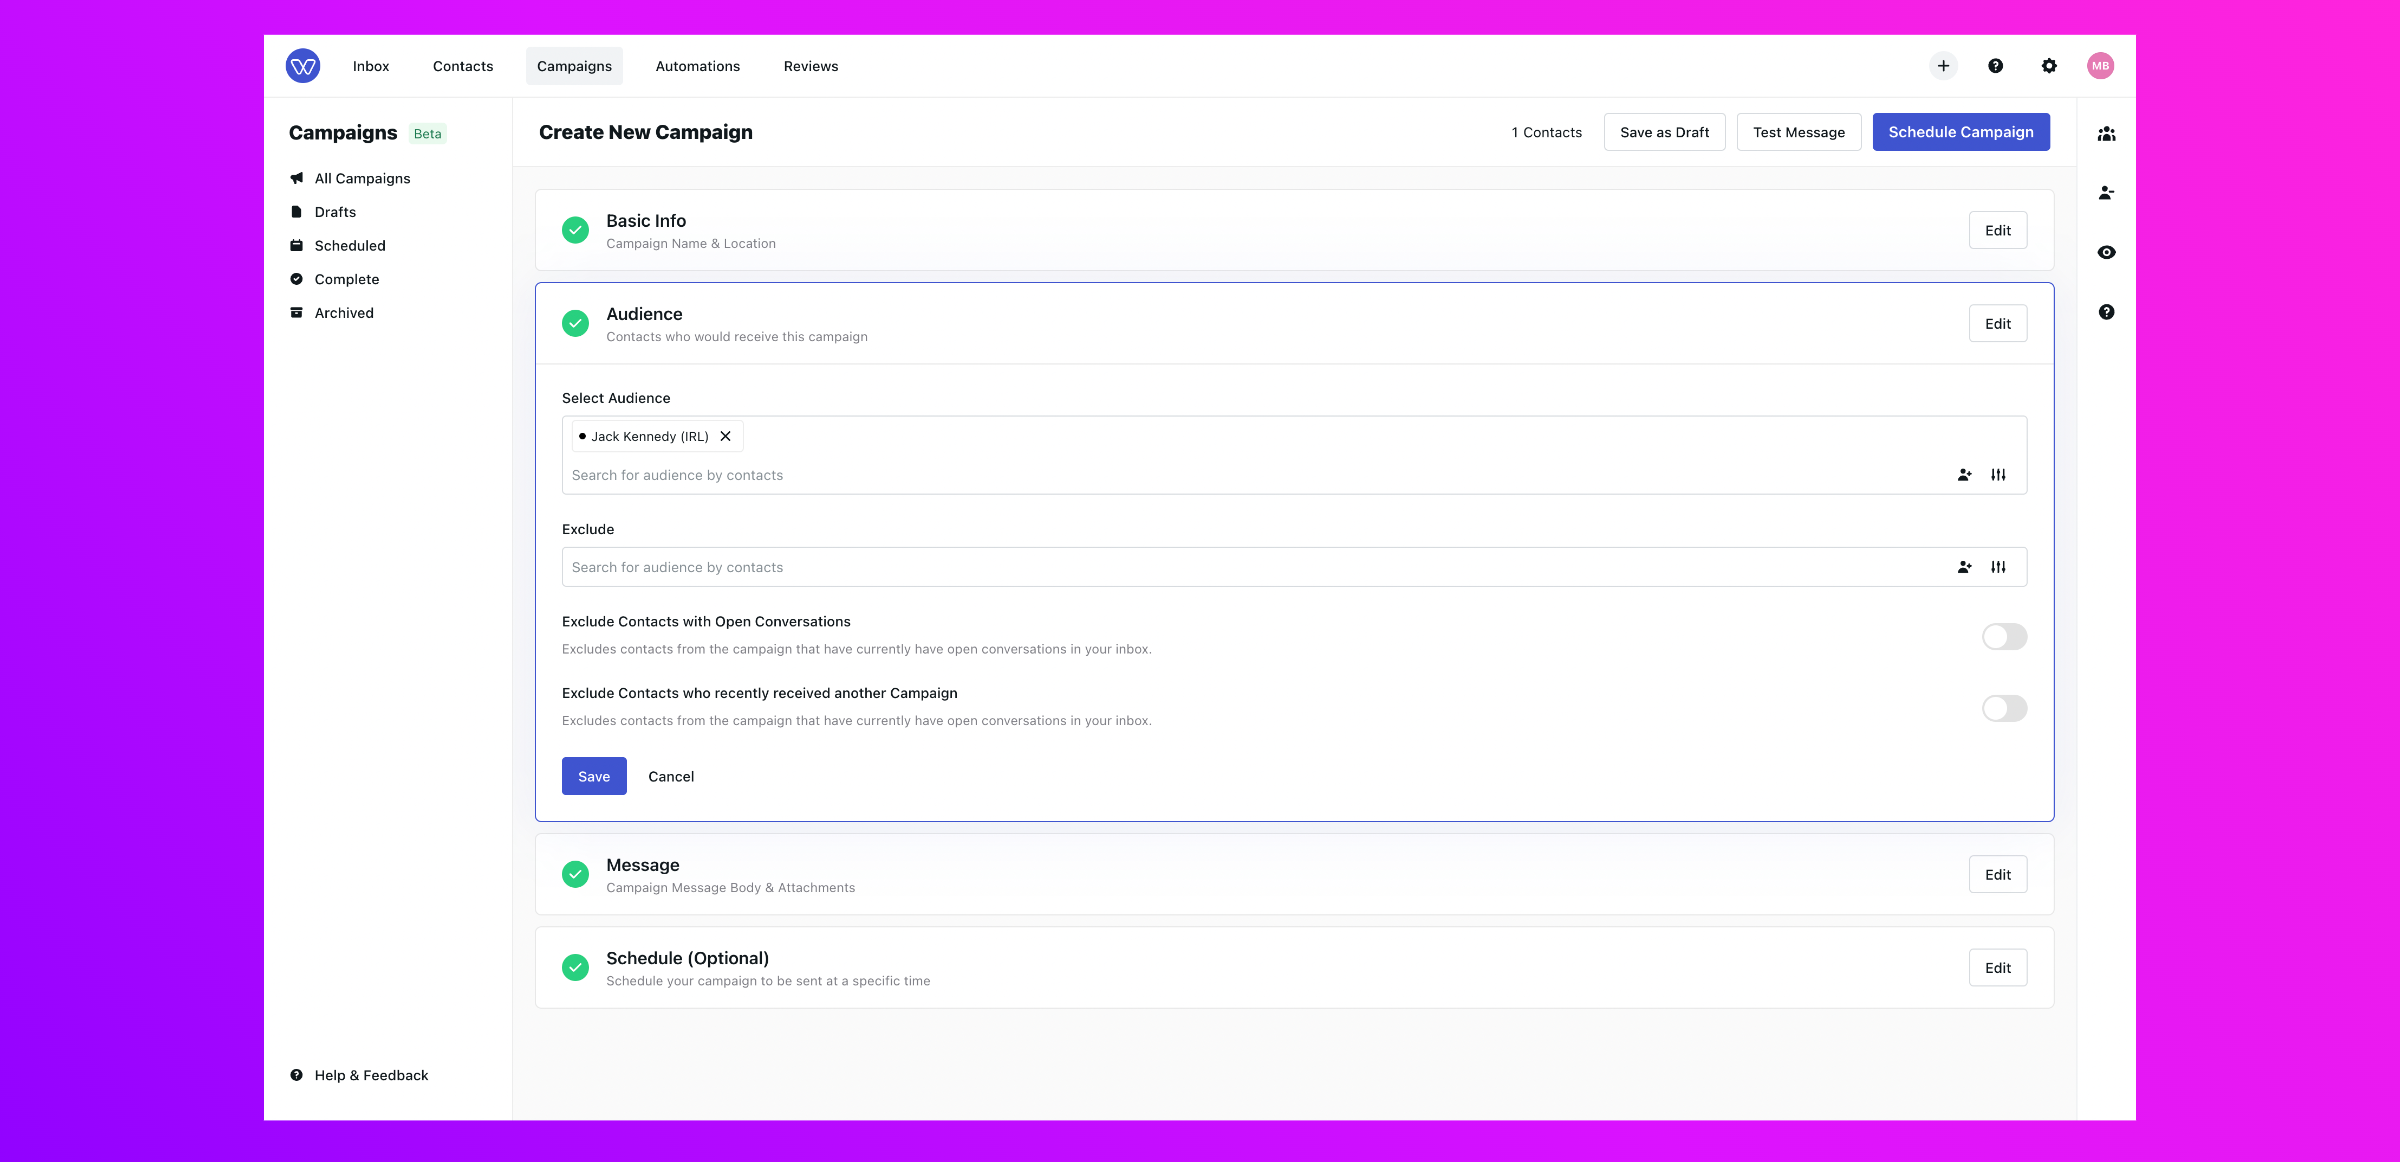Click add-contact icon in Select Audience field

point(1964,475)
